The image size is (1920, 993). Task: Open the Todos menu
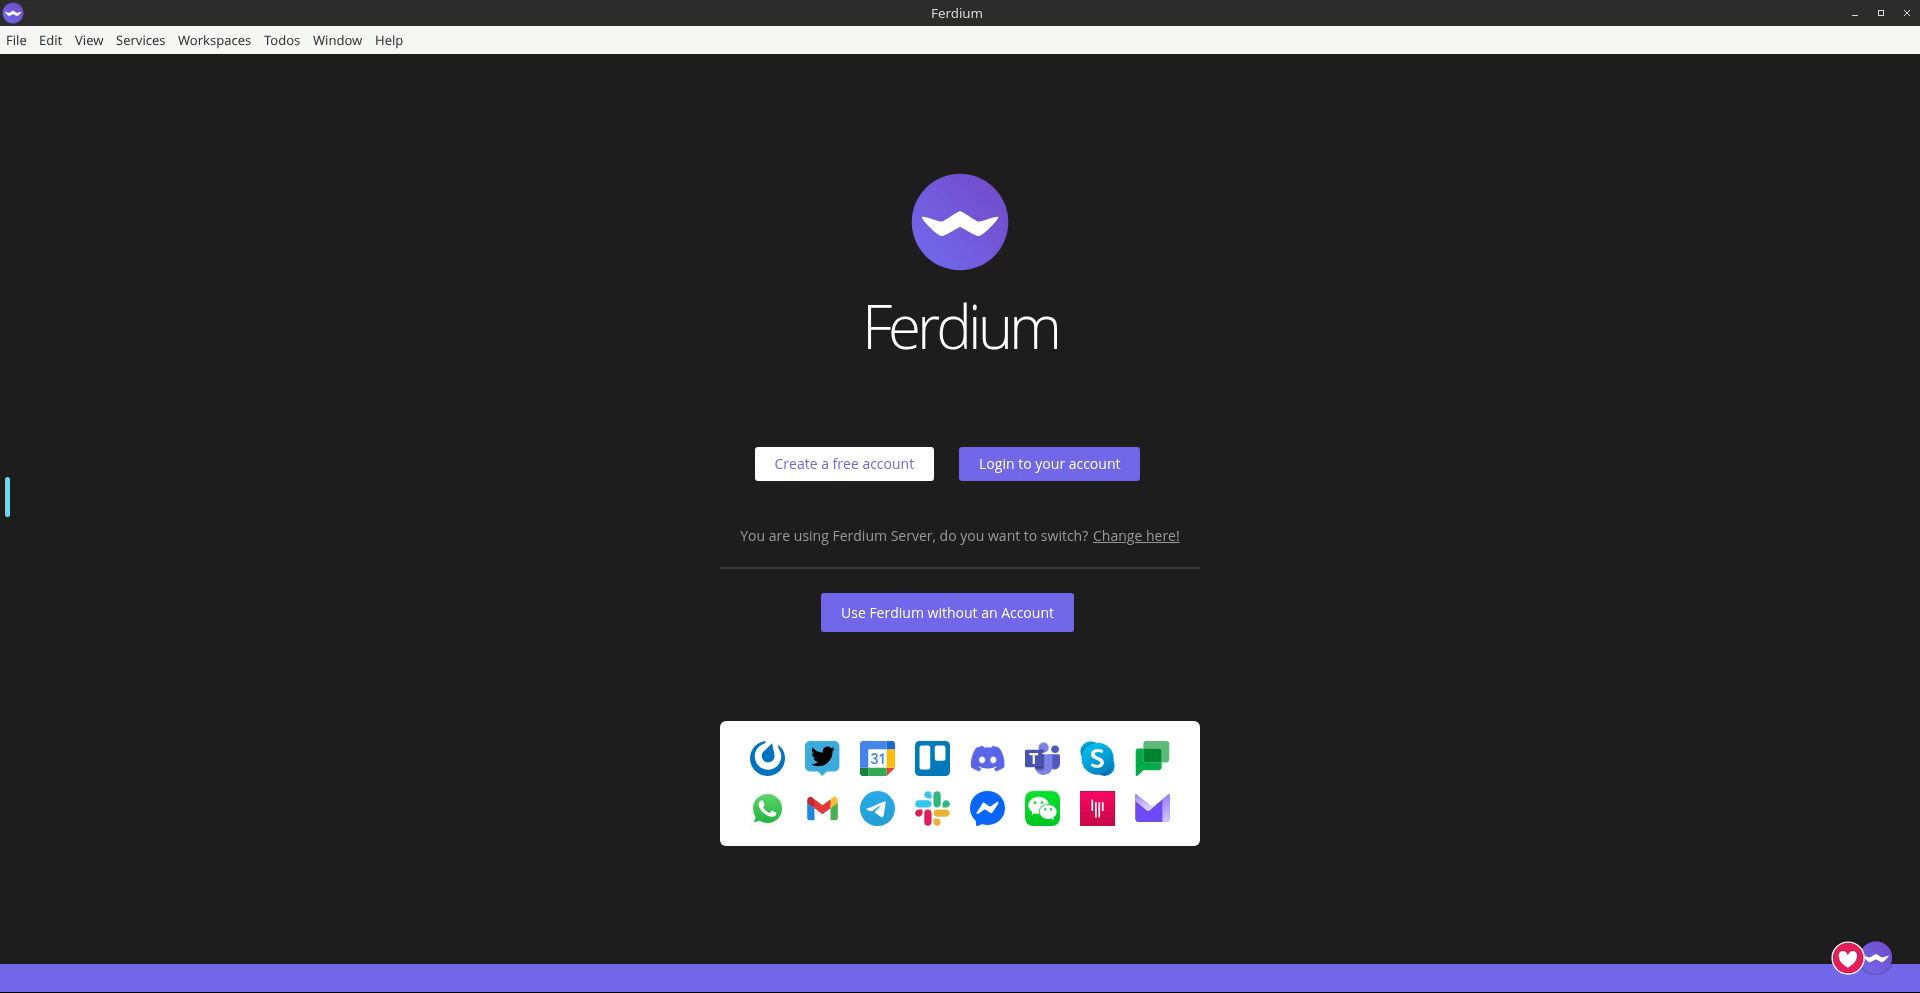(x=282, y=41)
